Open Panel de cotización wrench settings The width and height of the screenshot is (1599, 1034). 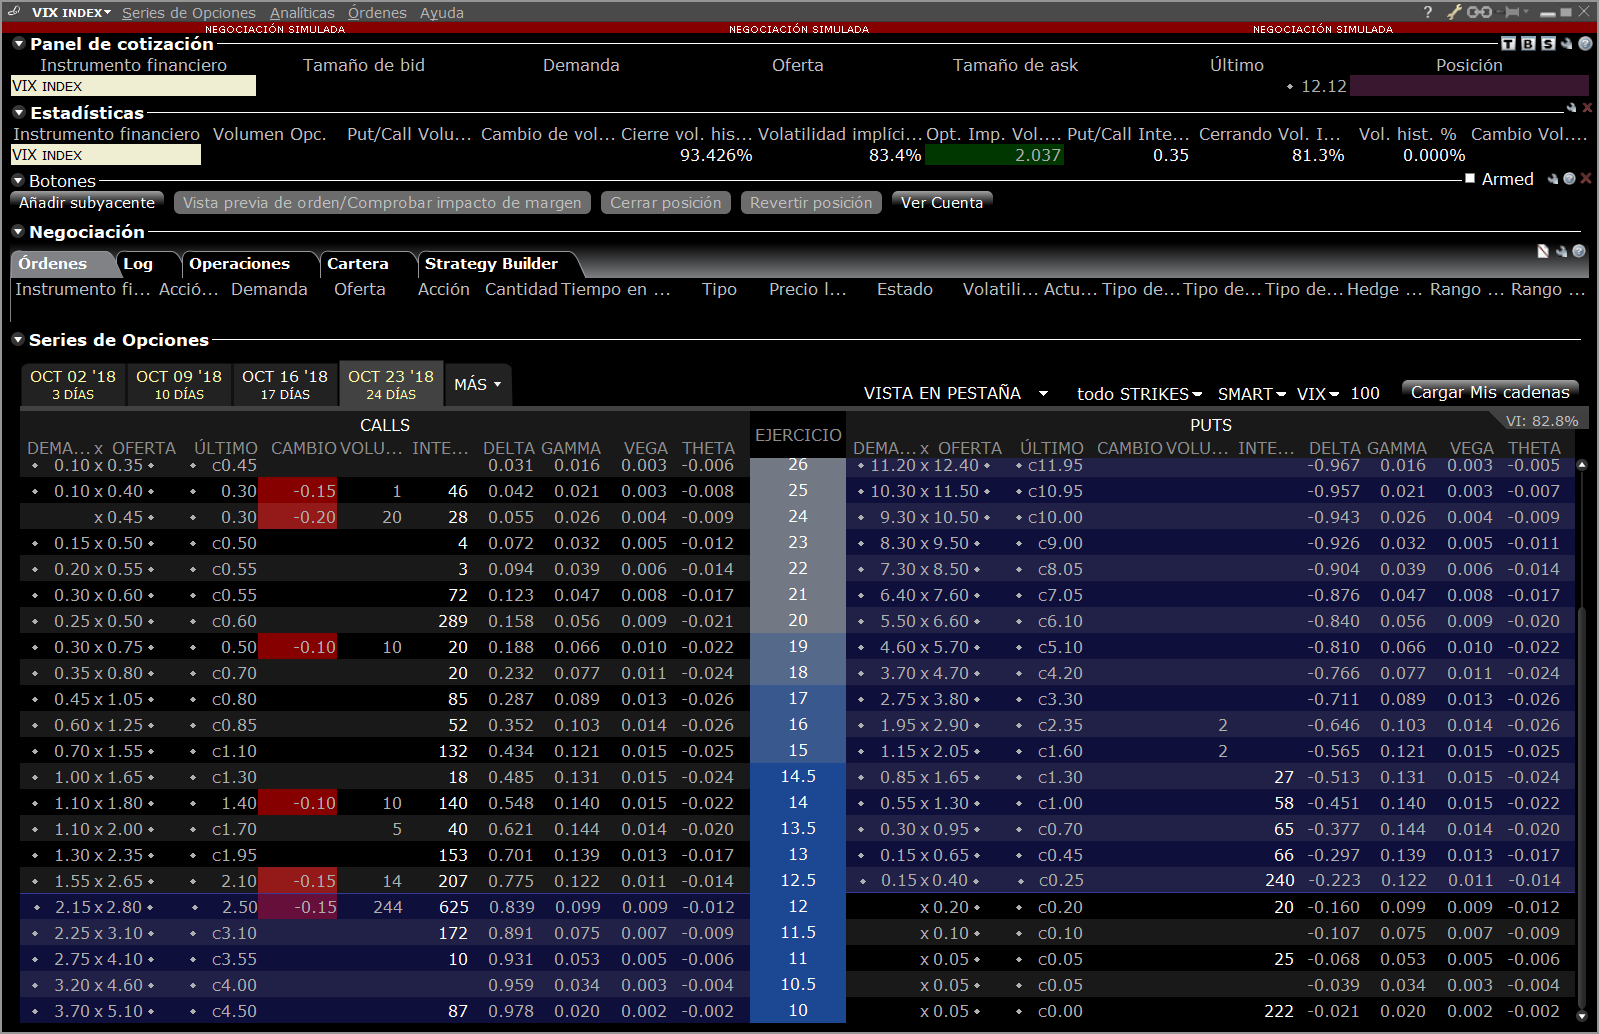coord(1567,43)
